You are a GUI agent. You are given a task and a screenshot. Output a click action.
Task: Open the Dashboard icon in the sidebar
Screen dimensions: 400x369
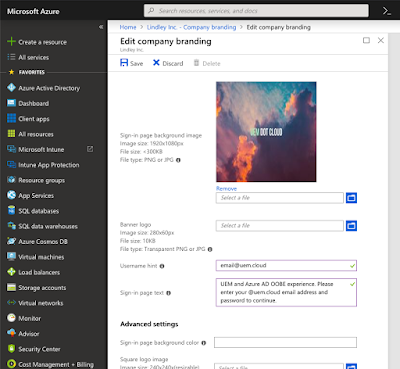(11, 103)
